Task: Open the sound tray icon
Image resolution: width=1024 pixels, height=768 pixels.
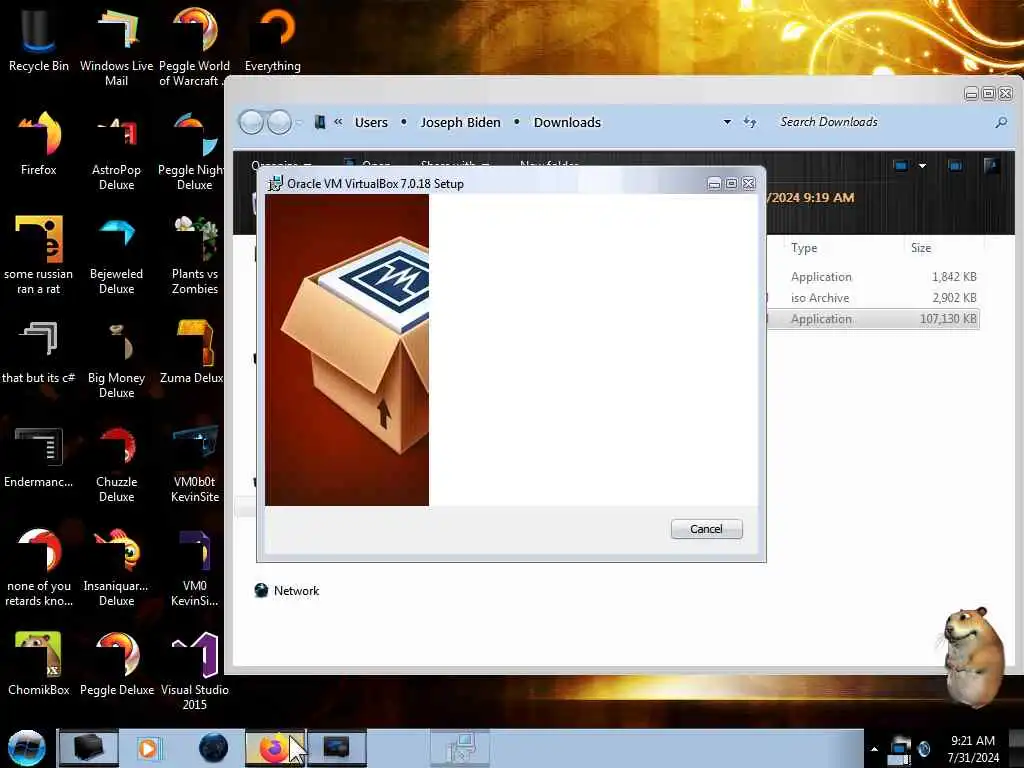Action: (x=924, y=748)
